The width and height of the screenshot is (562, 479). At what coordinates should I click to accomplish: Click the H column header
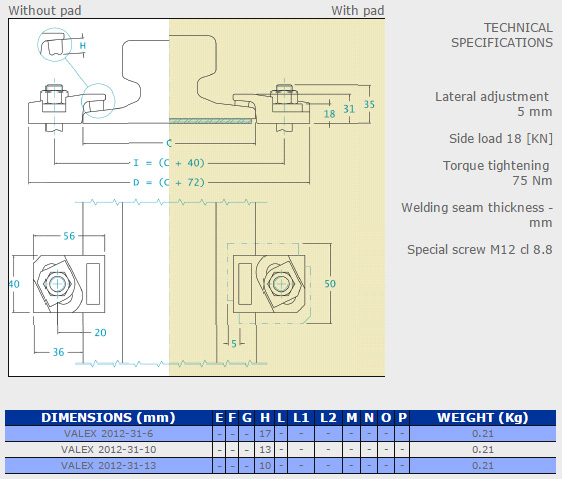tap(265, 418)
